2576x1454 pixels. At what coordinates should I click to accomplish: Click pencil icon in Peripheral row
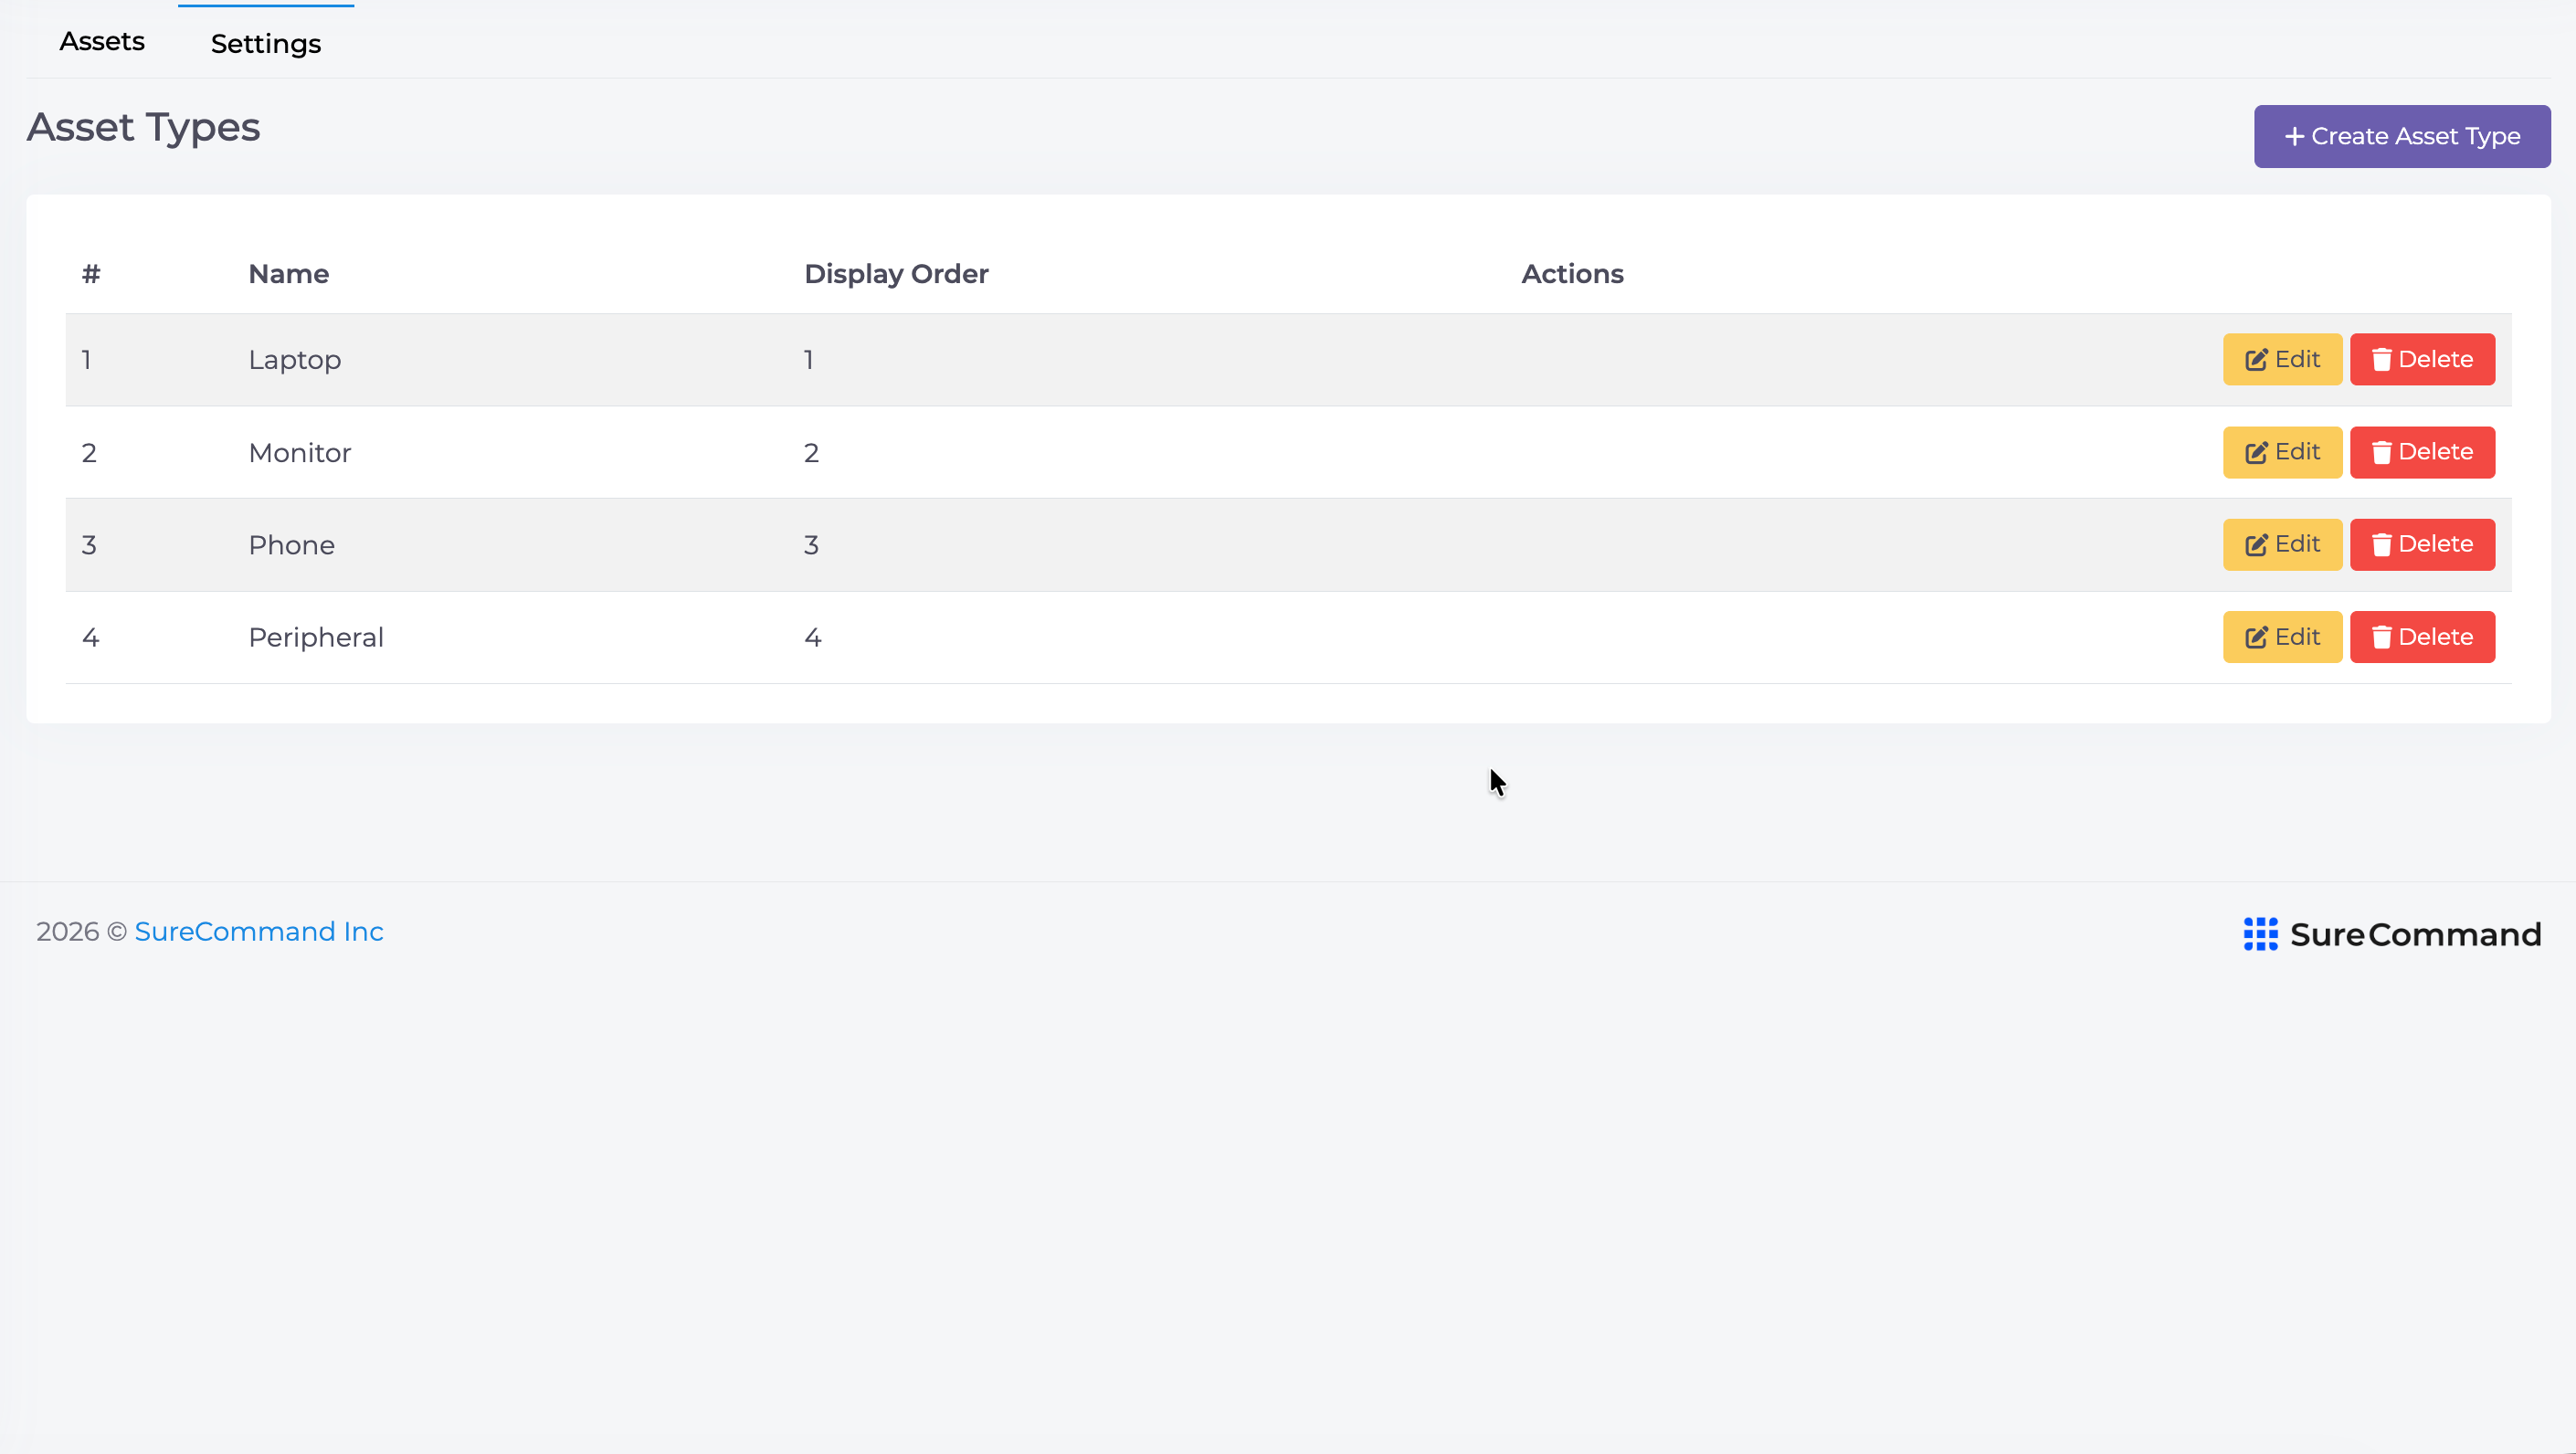[2256, 638]
